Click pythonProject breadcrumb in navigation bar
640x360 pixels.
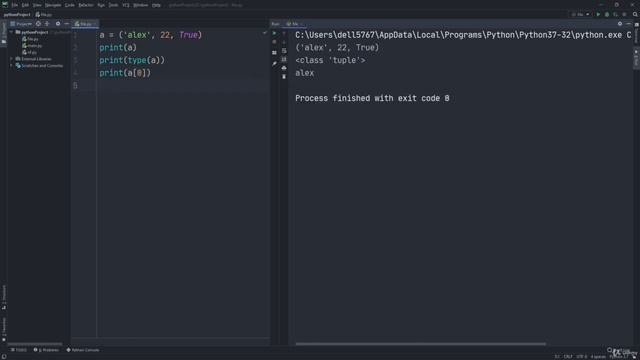[17, 14]
